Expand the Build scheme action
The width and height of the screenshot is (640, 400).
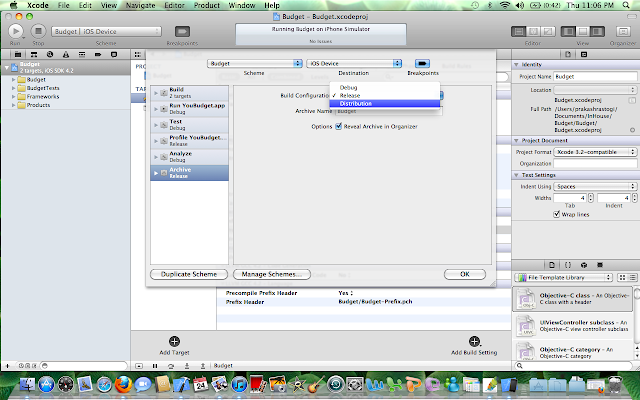pyautogui.click(x=156, y=93)
